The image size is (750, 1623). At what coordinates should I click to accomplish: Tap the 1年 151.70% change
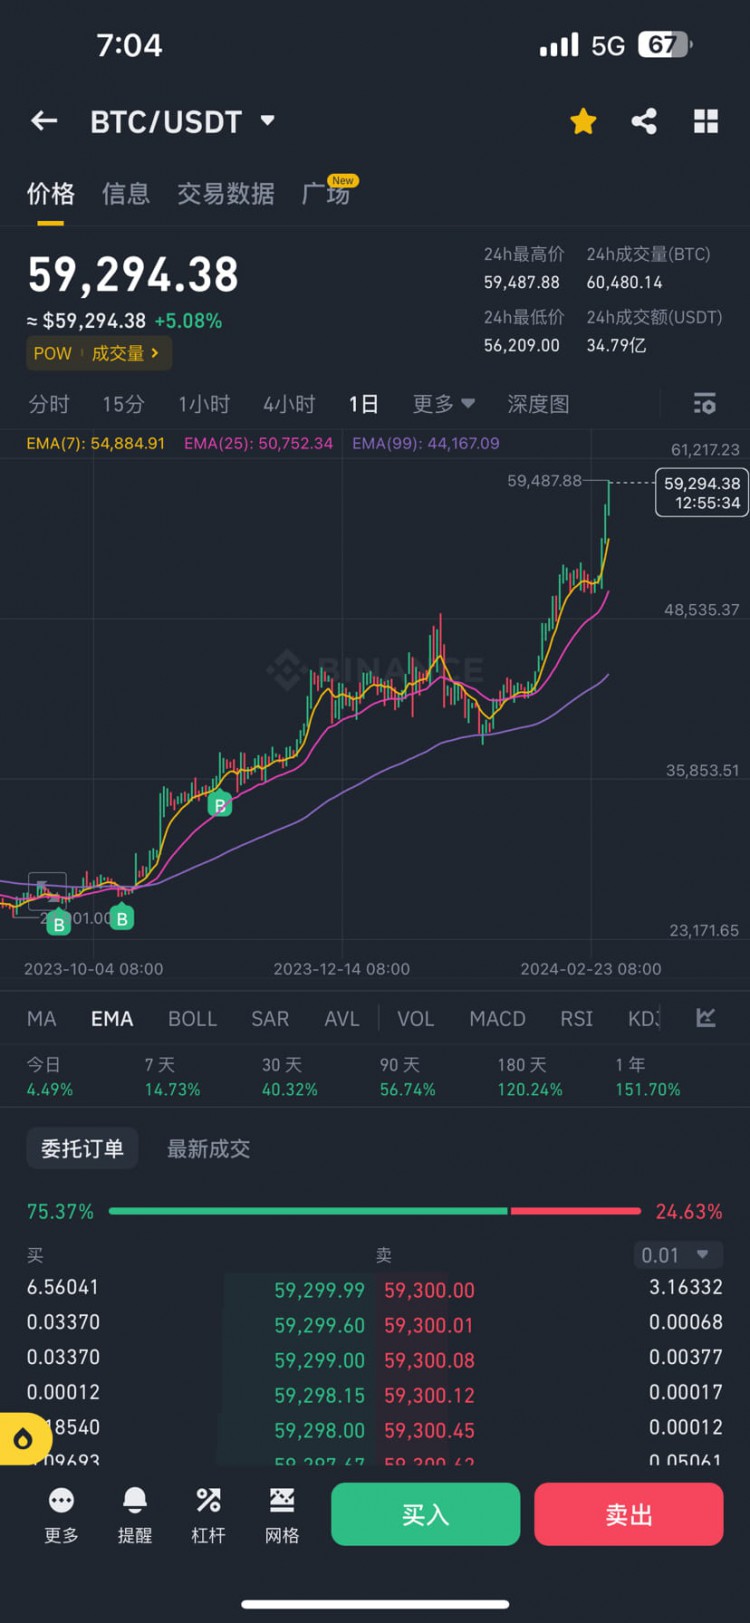click(648, 1077)
